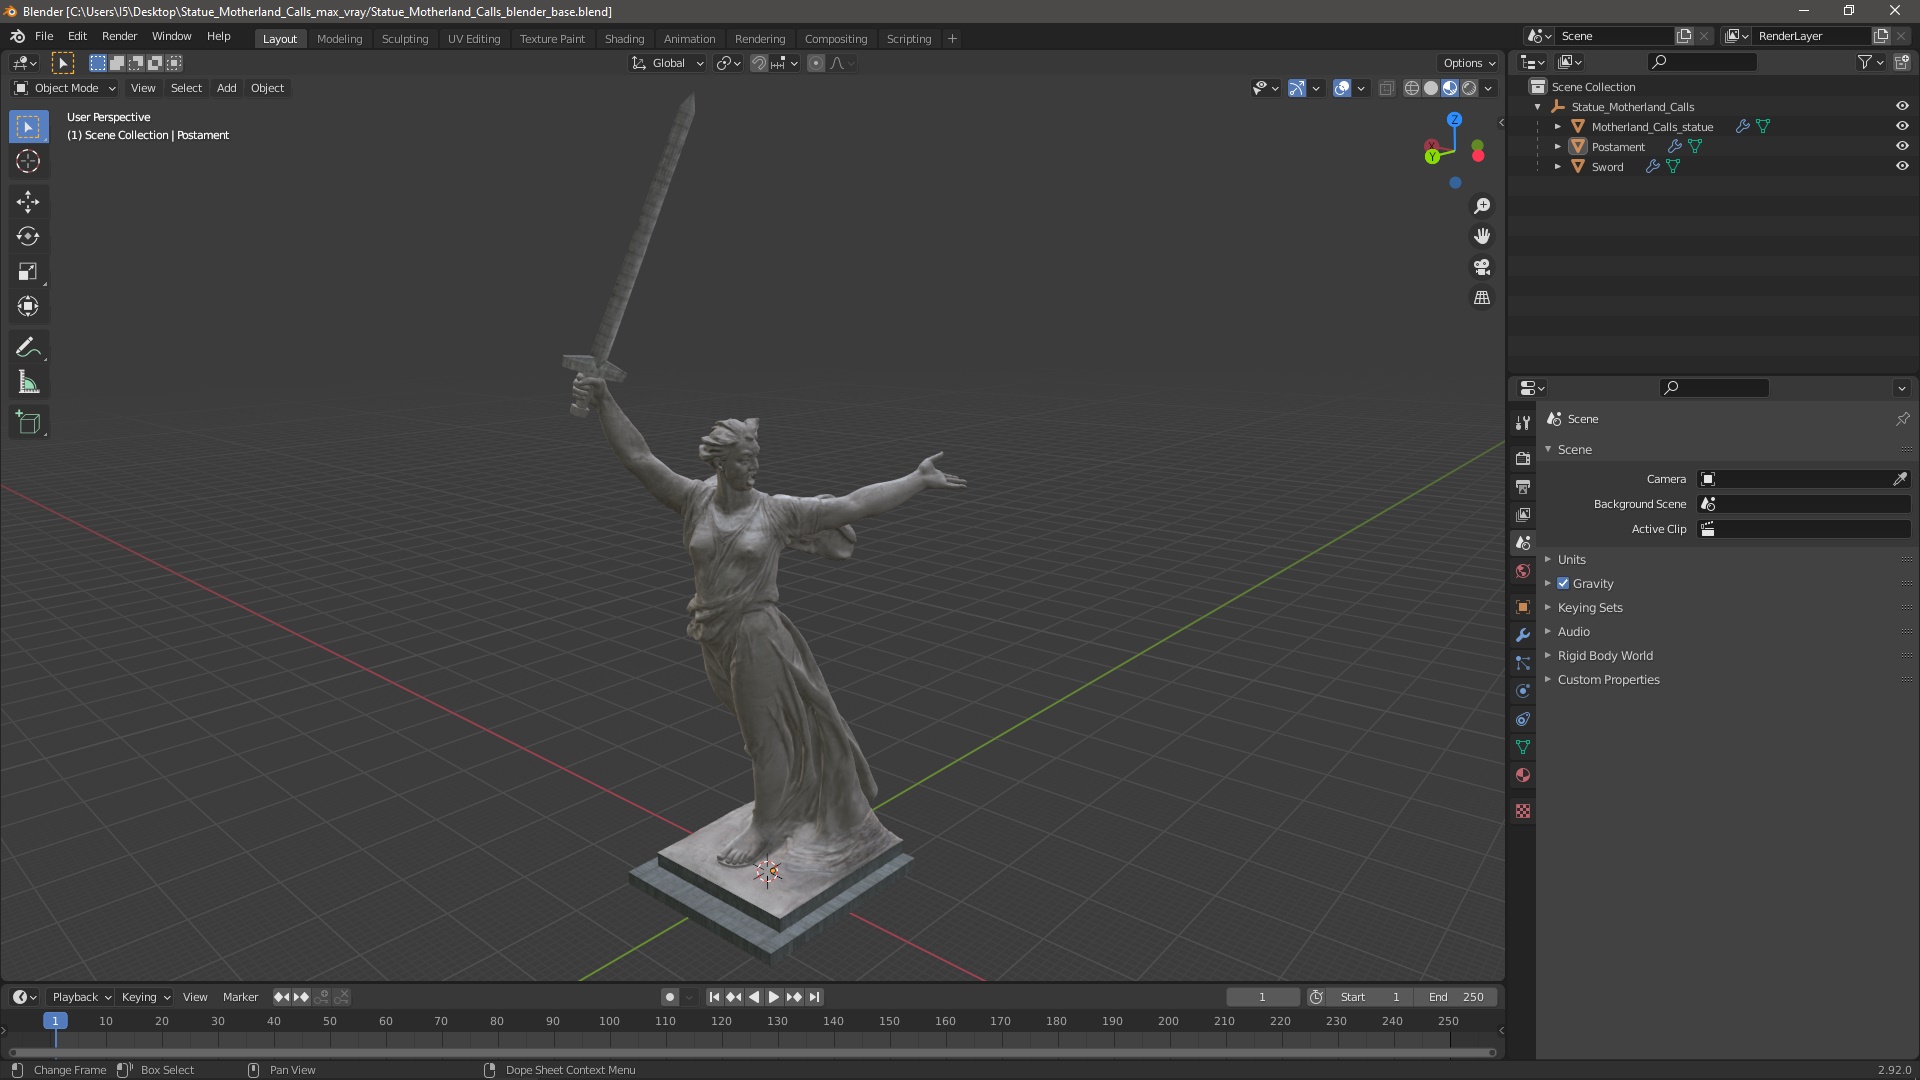Open the Render menu
The height and width of the screenshot is (1080, 1920).
[x=119, y=36]
